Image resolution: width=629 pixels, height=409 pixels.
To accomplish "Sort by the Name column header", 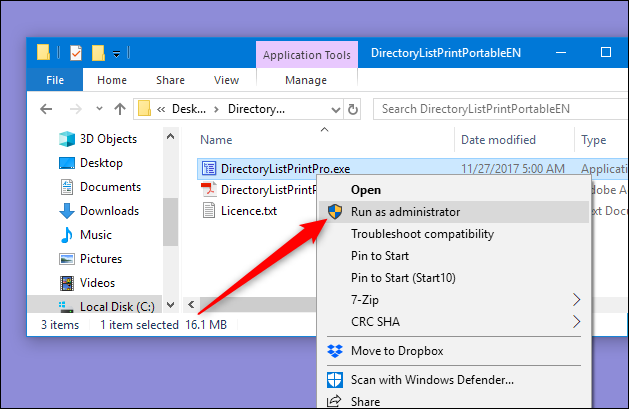I will point(216,140).
